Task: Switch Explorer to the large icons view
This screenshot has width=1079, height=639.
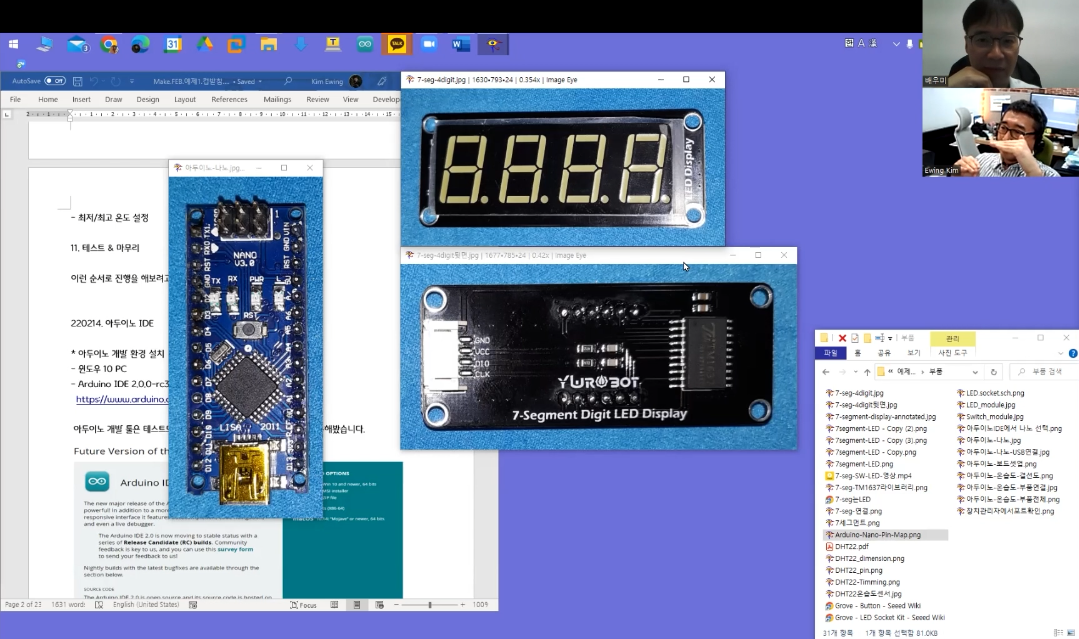Action: point(1069,633)
